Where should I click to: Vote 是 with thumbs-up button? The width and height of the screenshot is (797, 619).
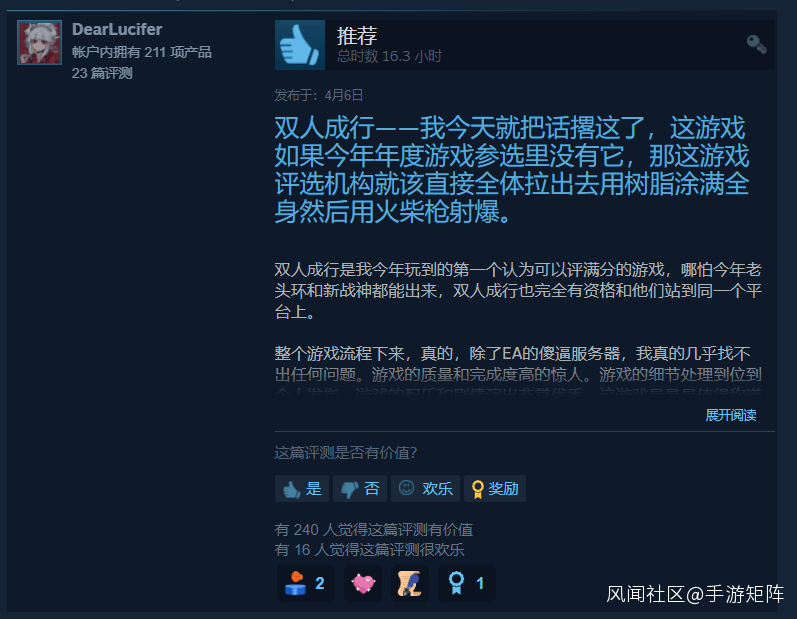302,488
